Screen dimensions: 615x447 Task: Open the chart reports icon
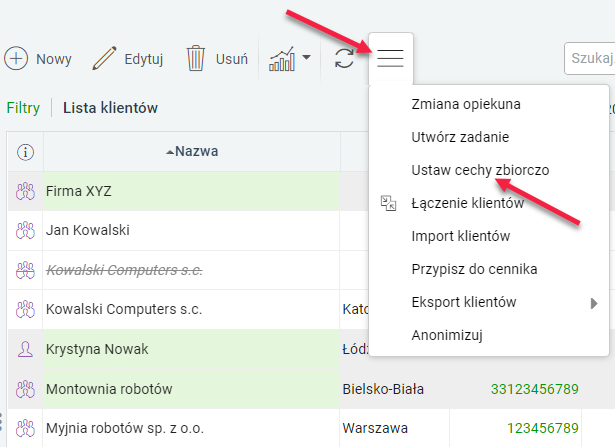point(282,59)
